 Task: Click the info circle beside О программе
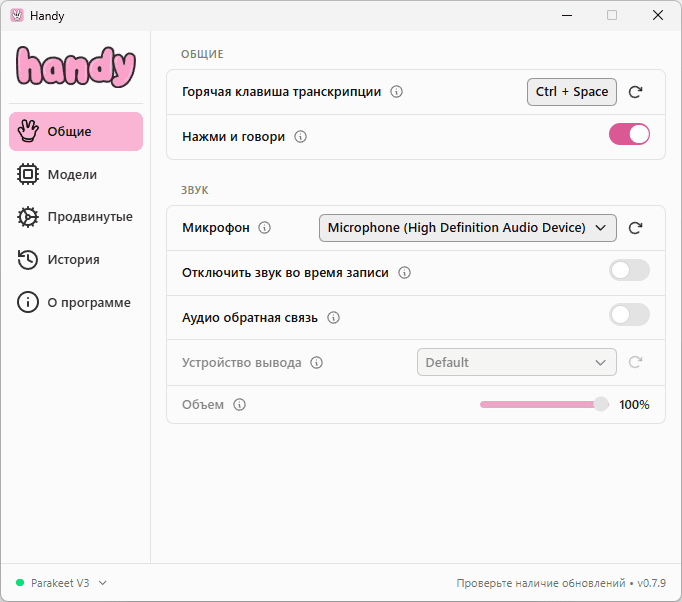pos(28,302)
